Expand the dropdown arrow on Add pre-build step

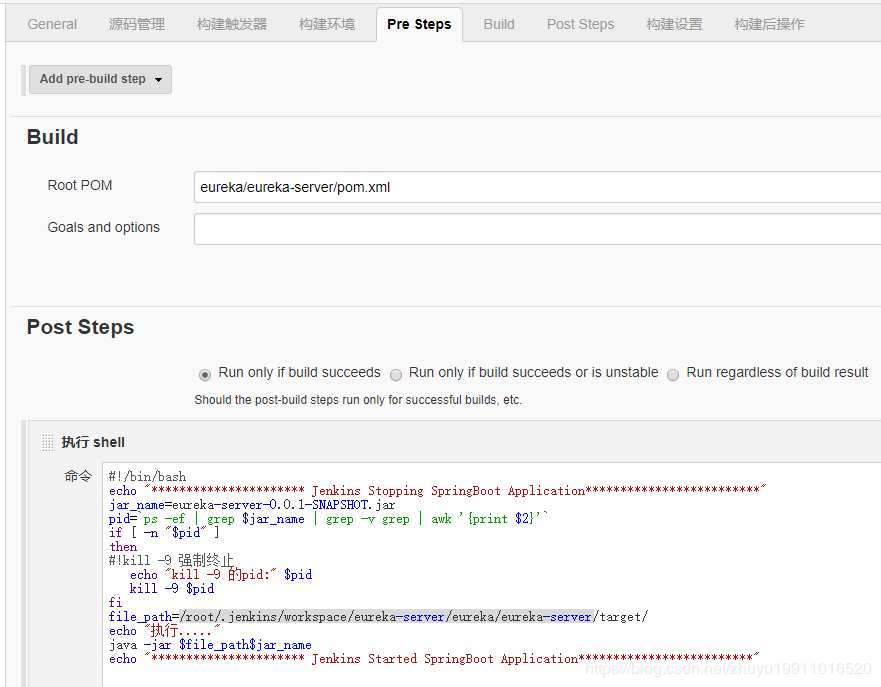click(x=157, y=79)
